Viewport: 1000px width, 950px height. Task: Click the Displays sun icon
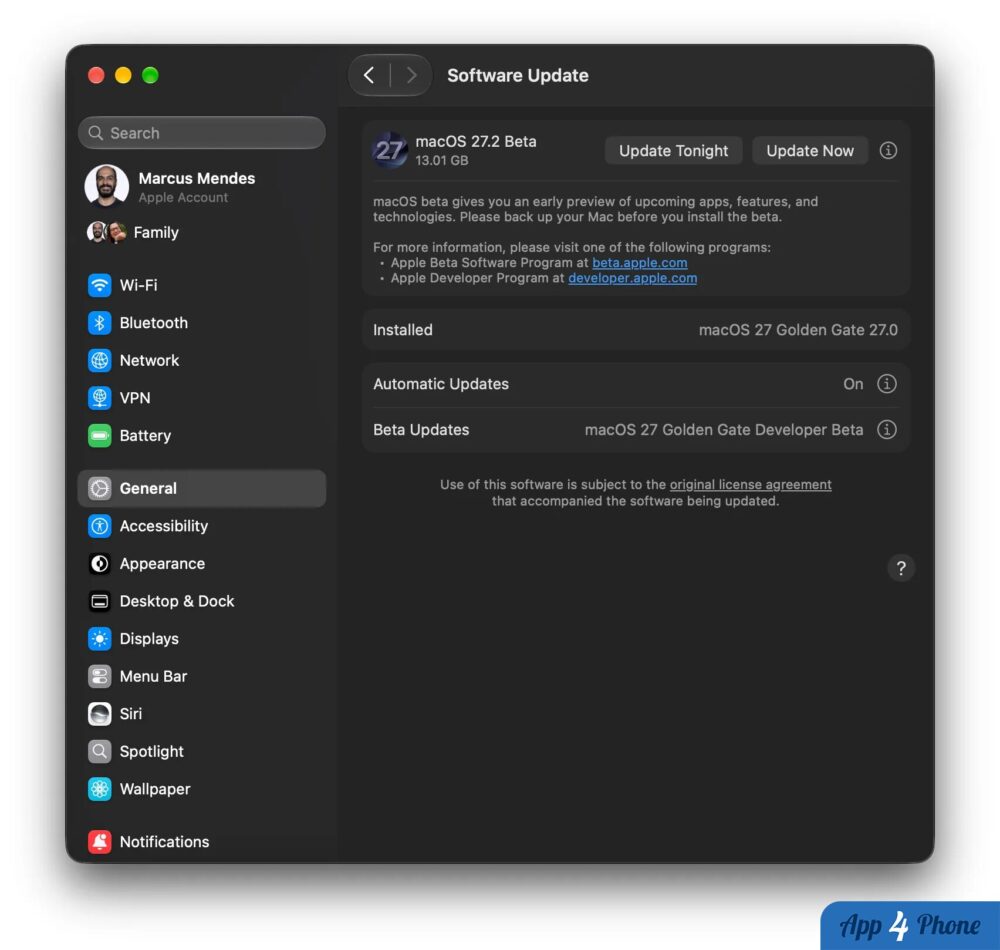pyautogui.click(x=99, y=639)
